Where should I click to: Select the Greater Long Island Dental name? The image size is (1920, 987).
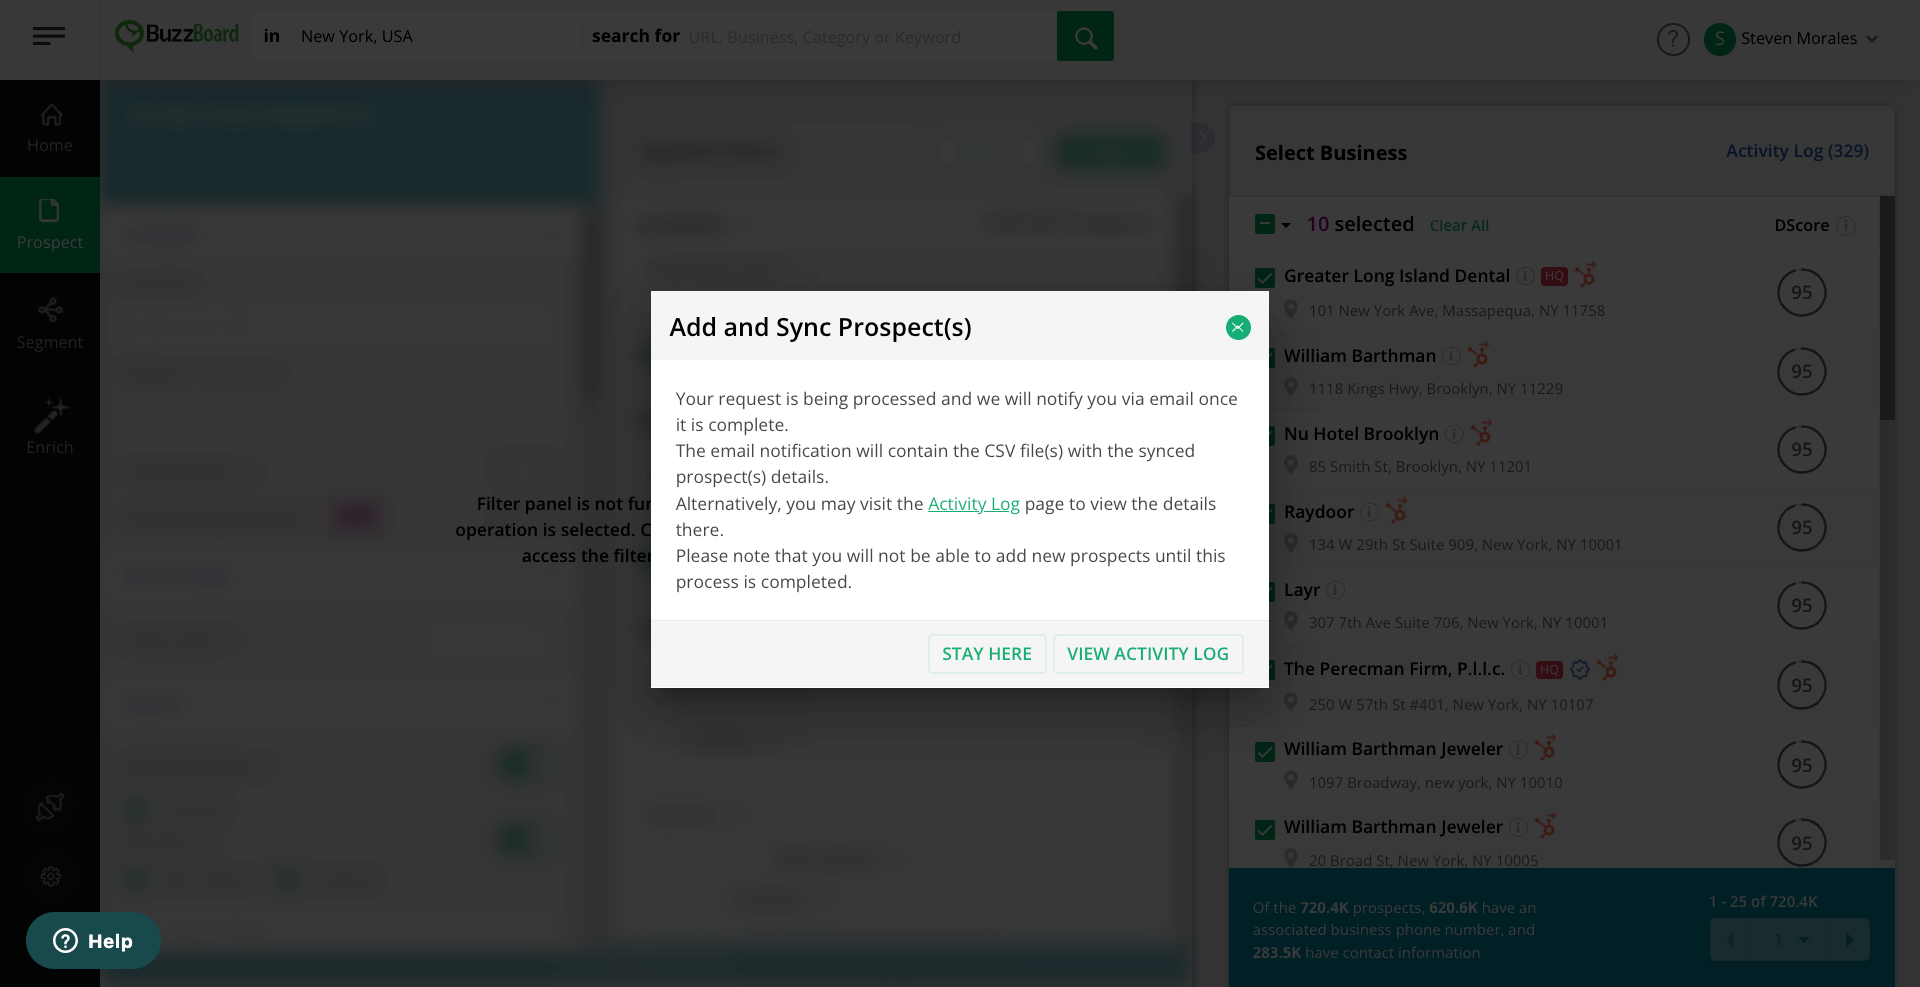point(1397,276)
